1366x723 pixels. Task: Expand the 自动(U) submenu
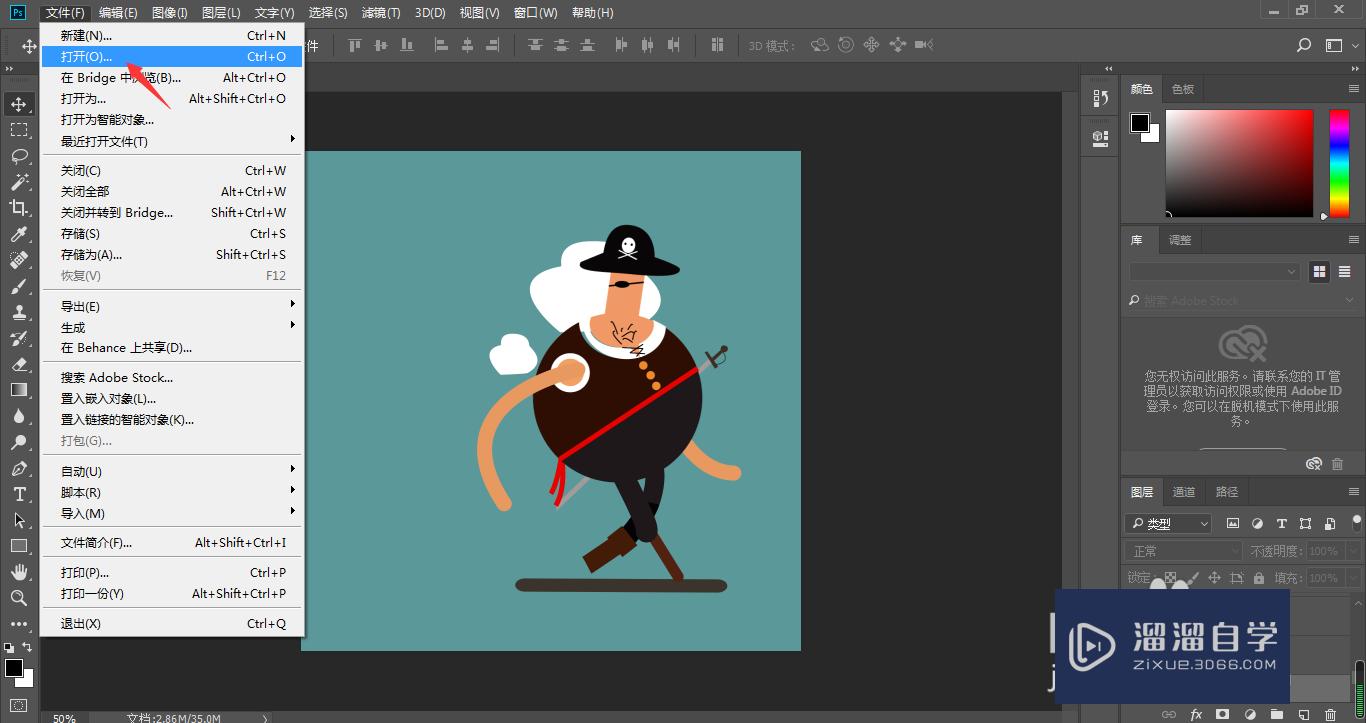(x=172, y=471)
